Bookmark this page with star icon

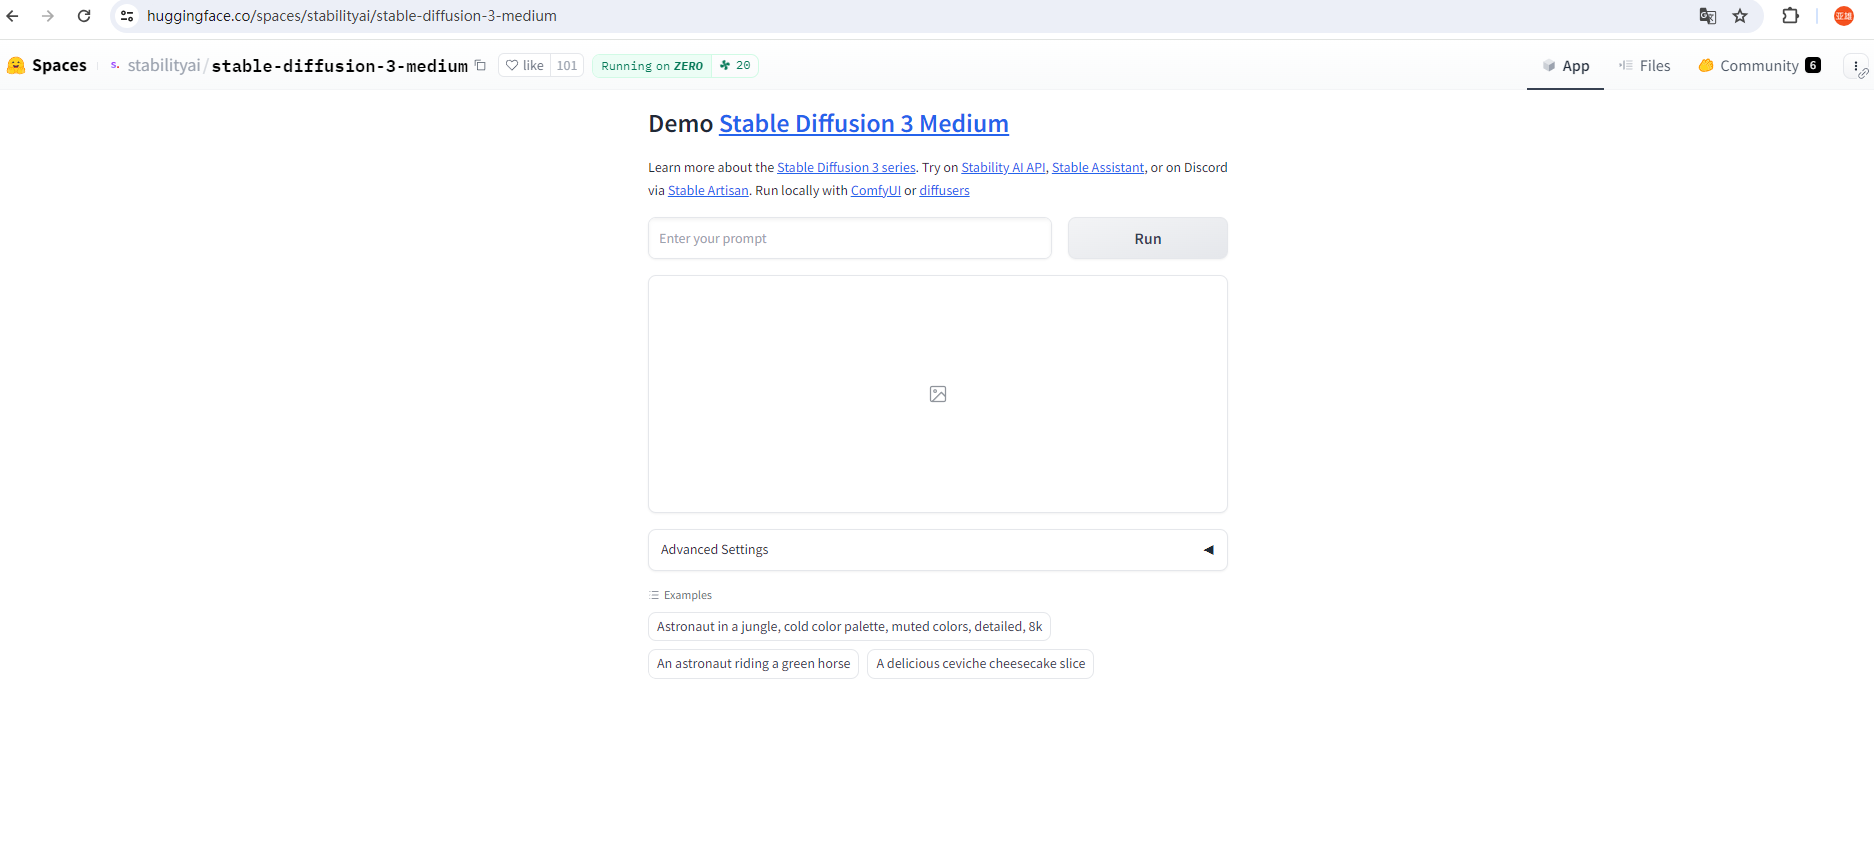[x=1740, y=16]
